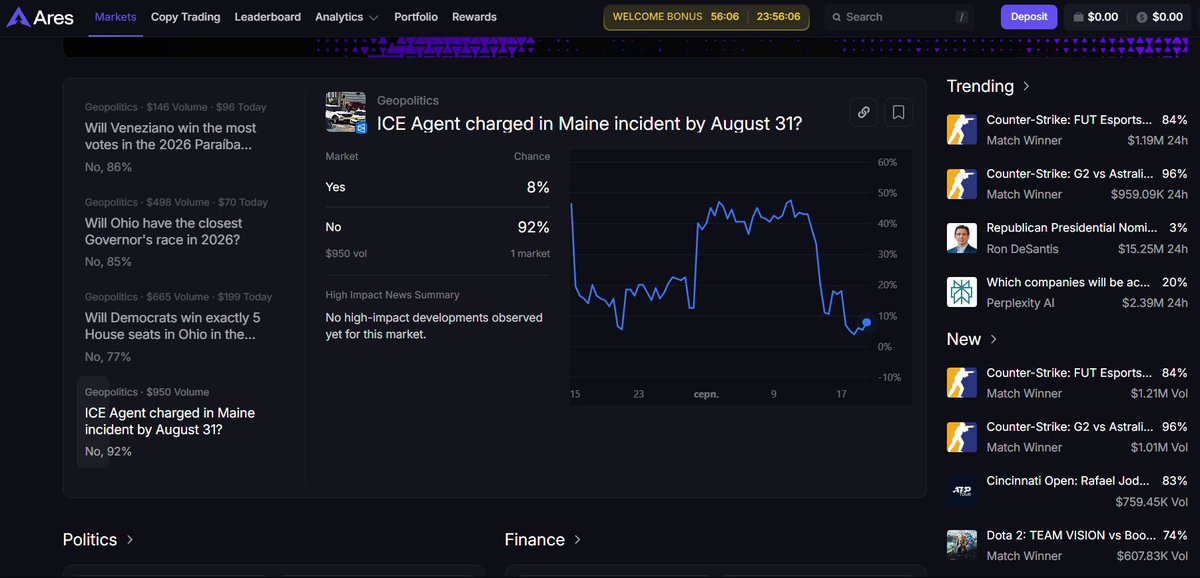Open the wallet balance icon

point(1077,17)
